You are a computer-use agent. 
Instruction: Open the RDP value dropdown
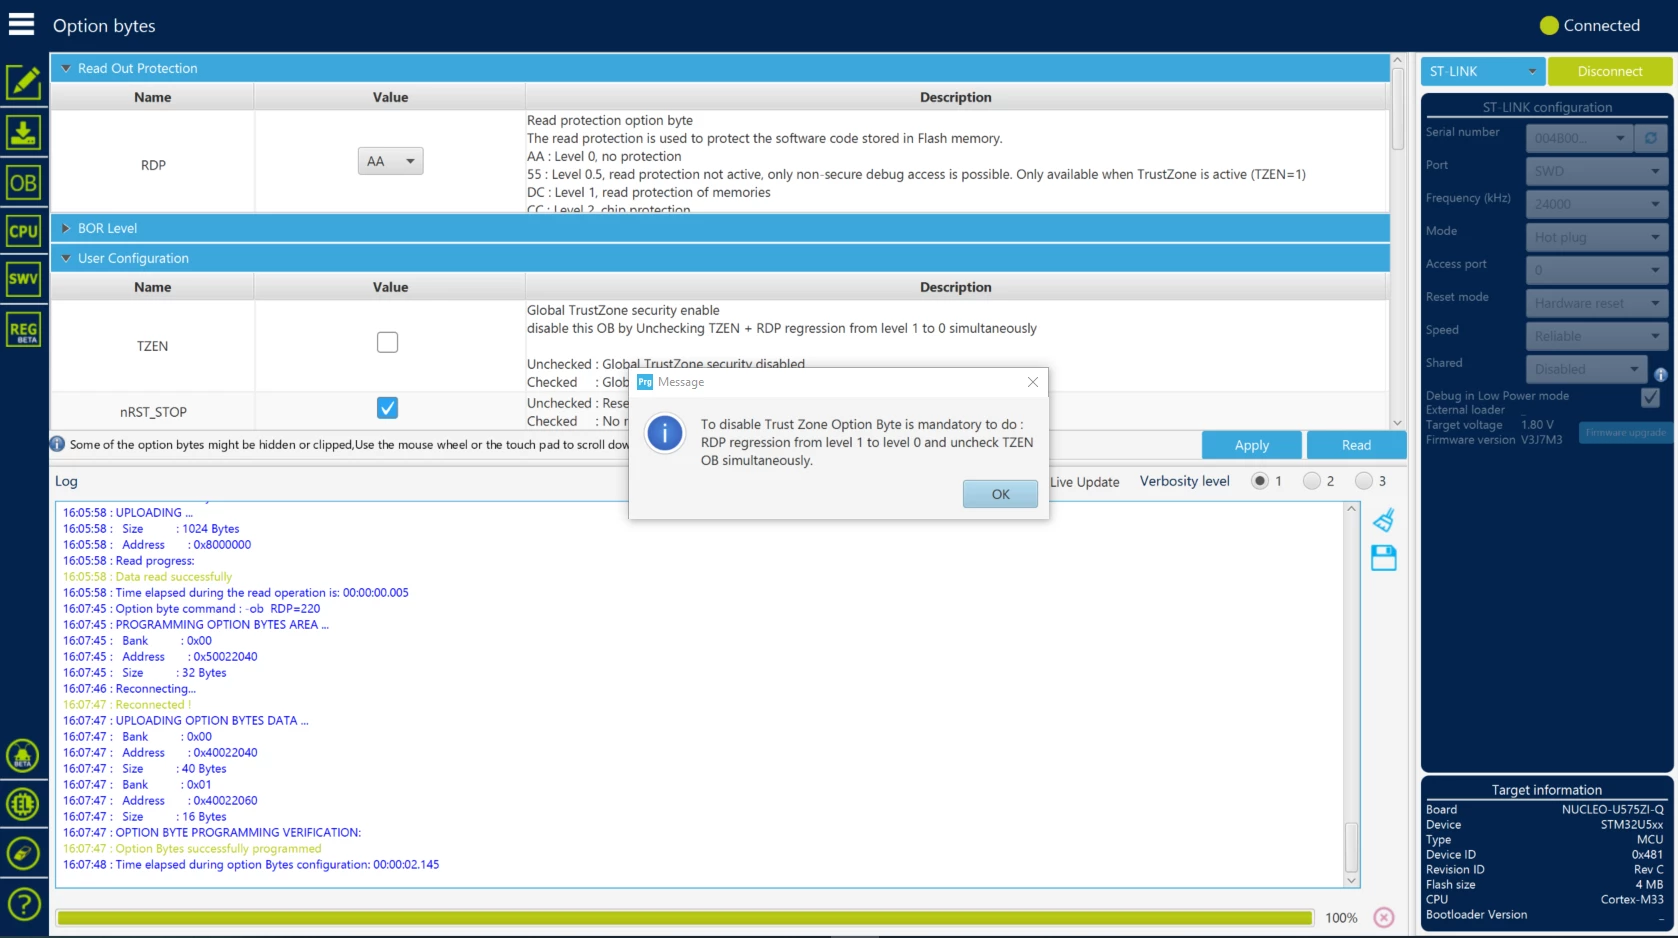(x=390, y=161)
